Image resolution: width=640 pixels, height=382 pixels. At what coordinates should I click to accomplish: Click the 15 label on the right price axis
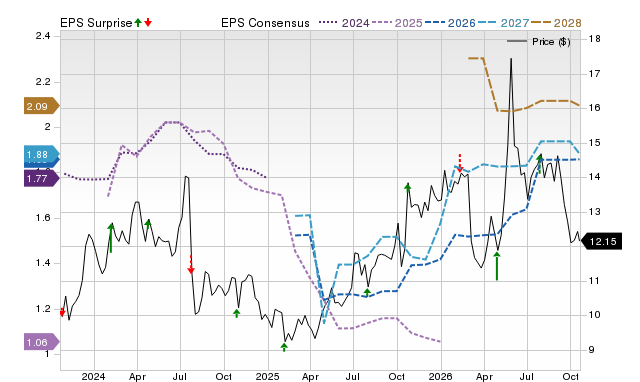594,142
